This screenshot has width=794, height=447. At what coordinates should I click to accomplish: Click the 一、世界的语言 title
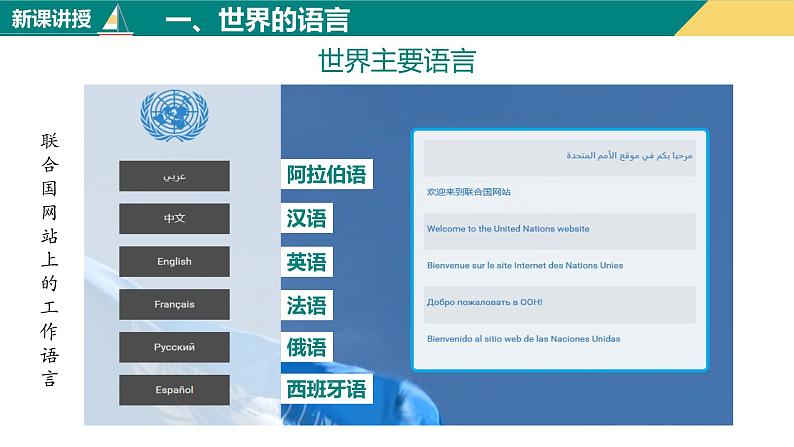click(257, 20)
